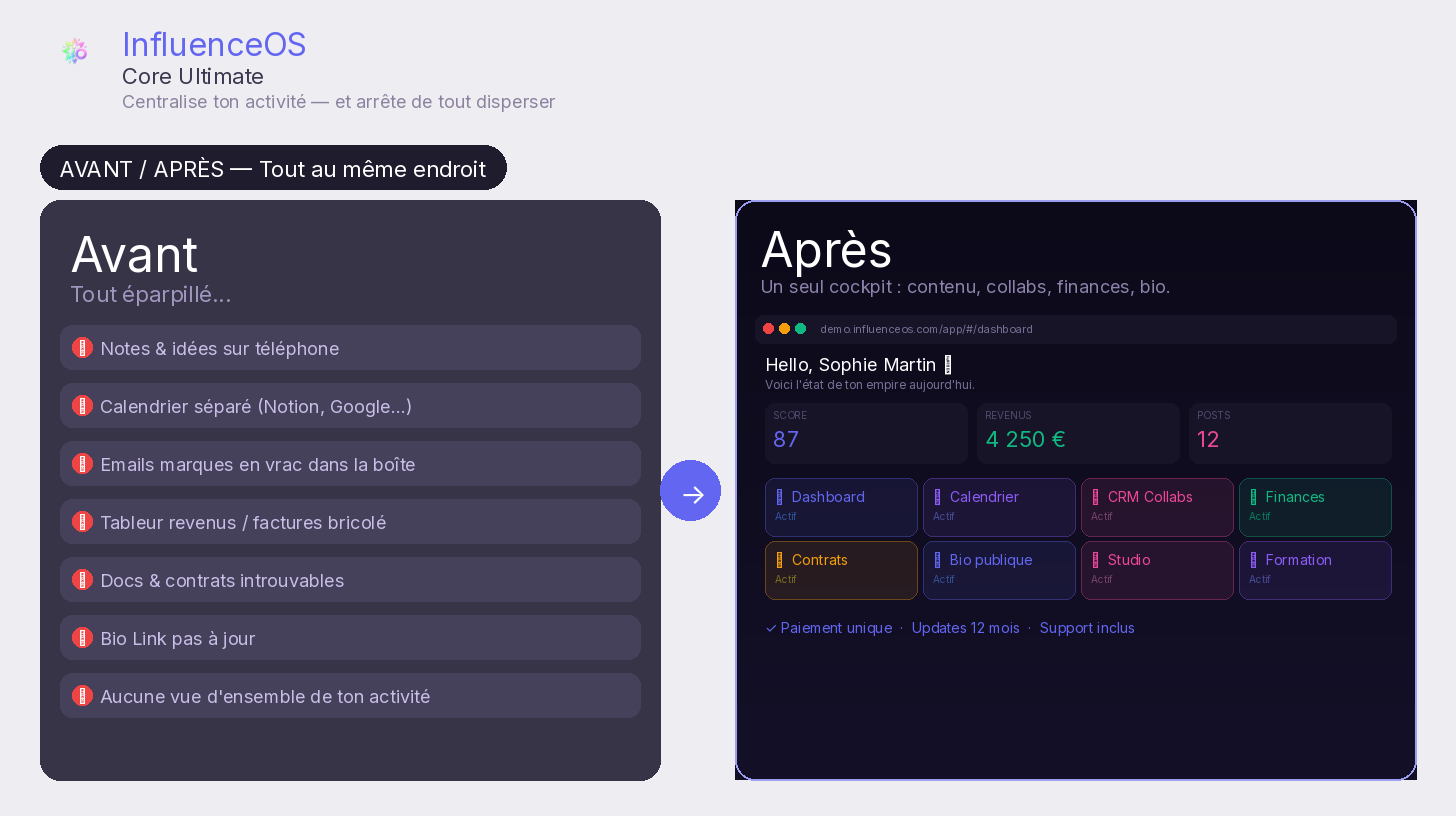Screen dimensions: 1456x816
Task: Select the Contrats module tile
Action: (x=841, y=570)
